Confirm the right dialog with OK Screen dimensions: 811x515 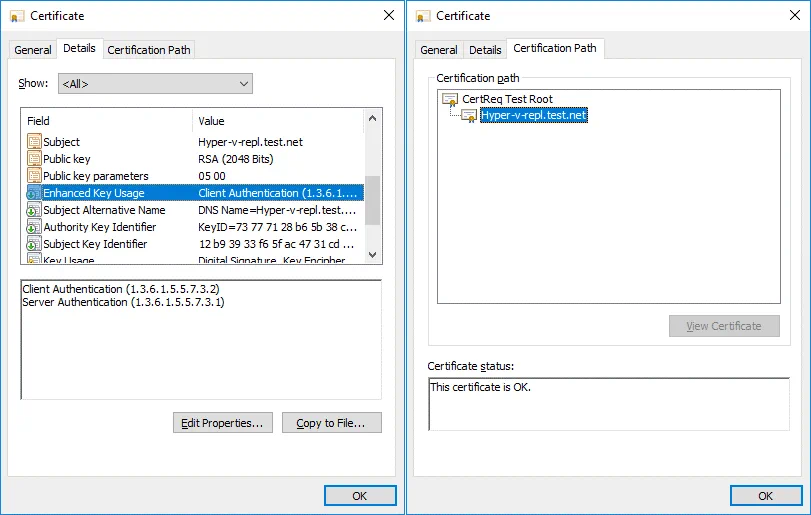[765, 496]
